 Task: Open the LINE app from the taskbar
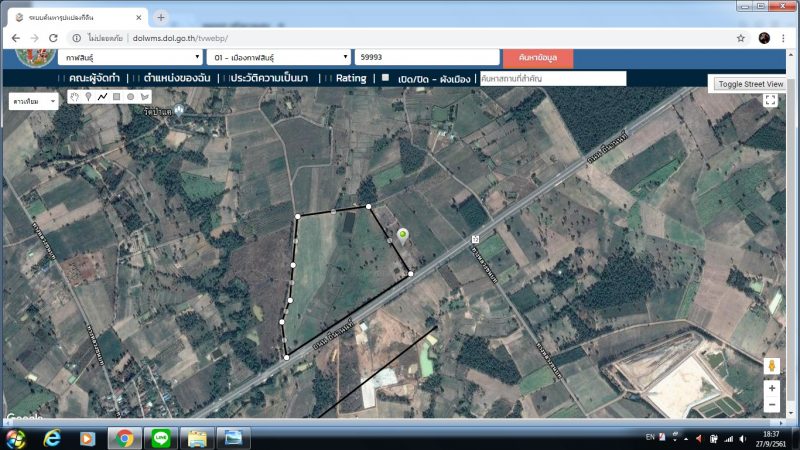click(161, 438)
